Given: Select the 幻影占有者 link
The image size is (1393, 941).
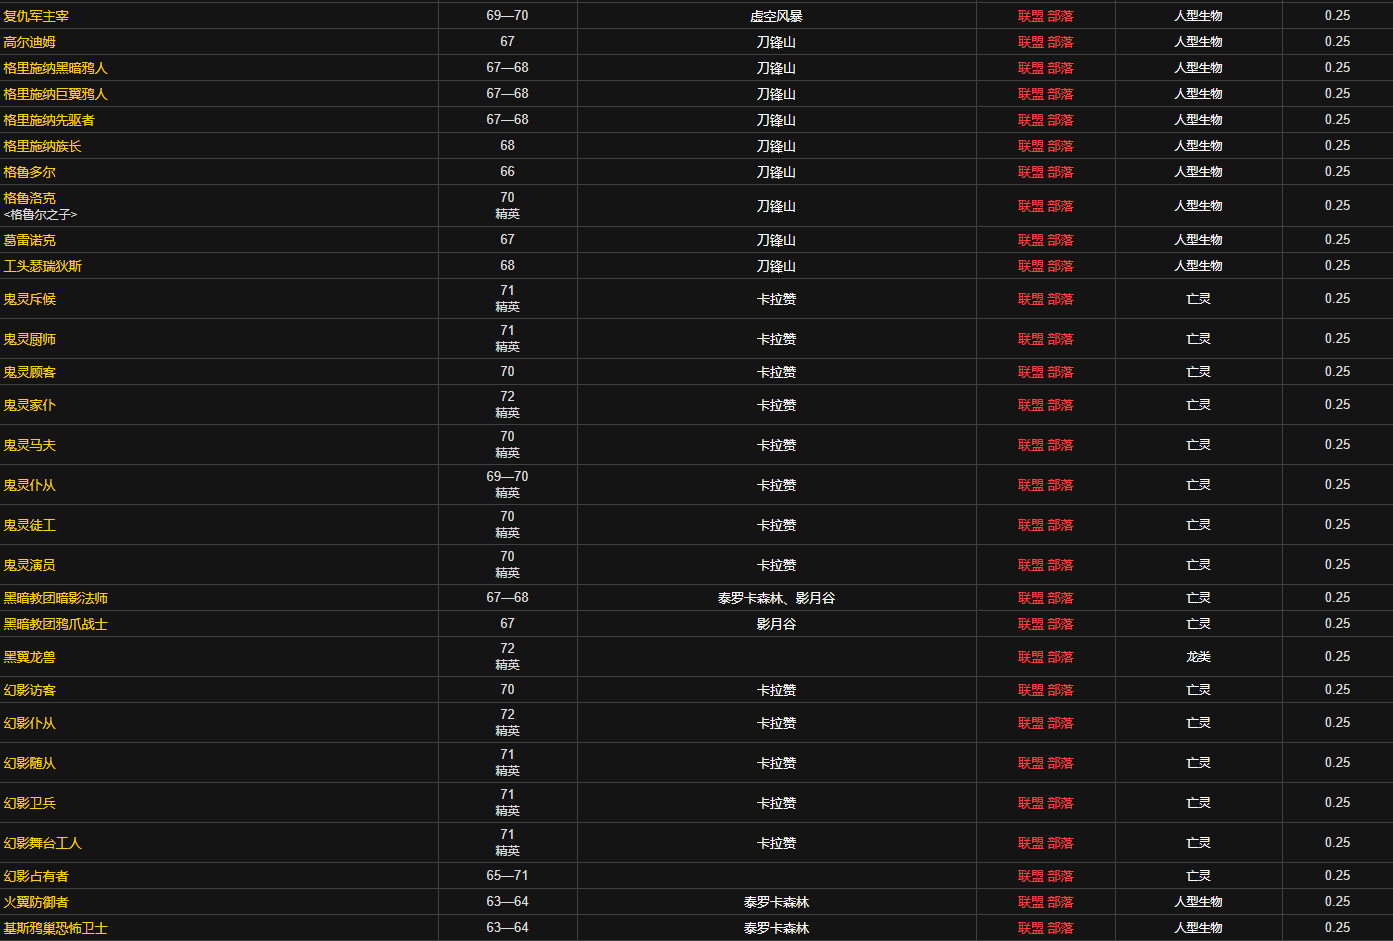Looking at the screenshot, I should (x=36, y=876).
